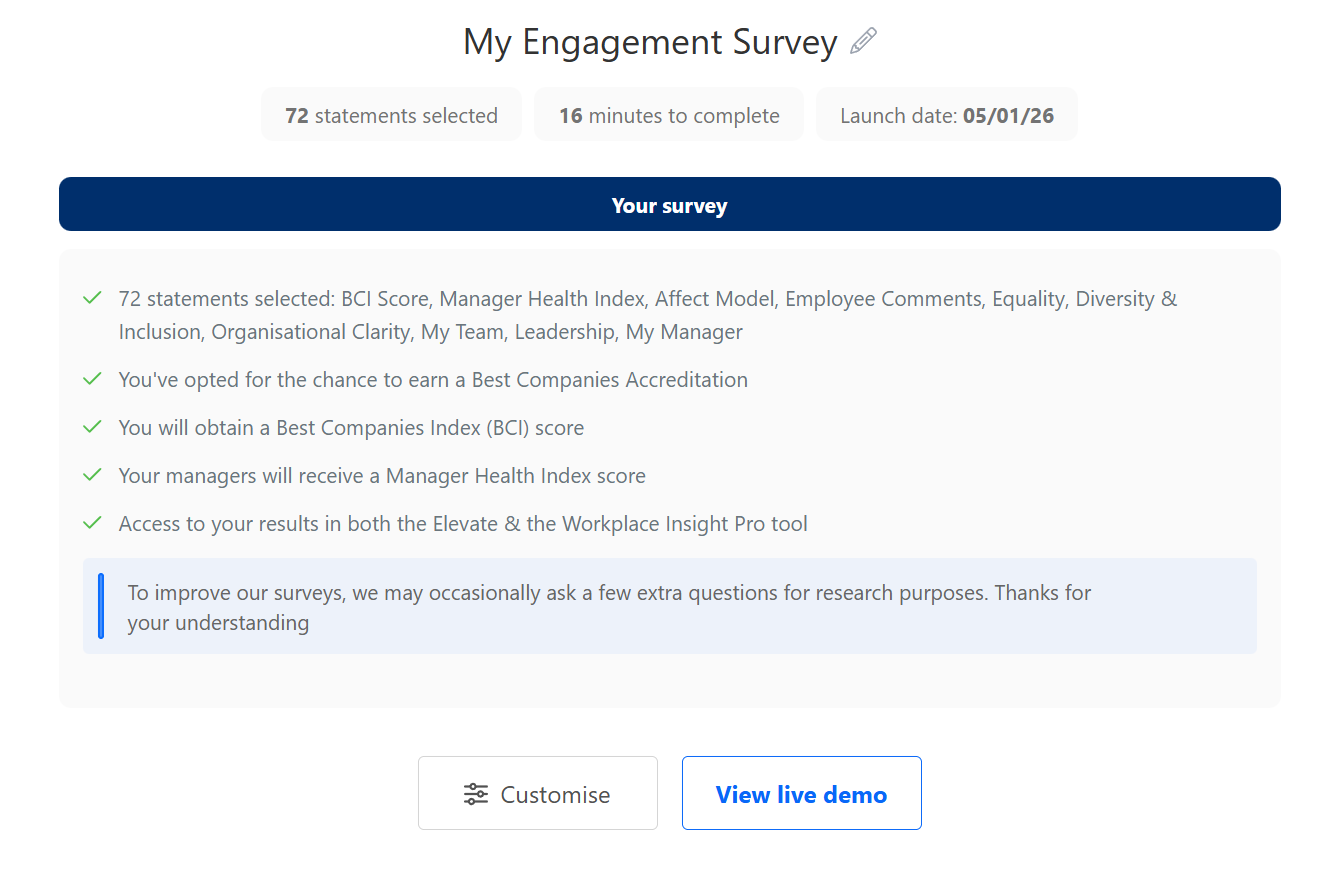Click the Elevate & Workplace Insight Pro text
The width and height of the screenshot is (1327, 869).
(463, 524)
